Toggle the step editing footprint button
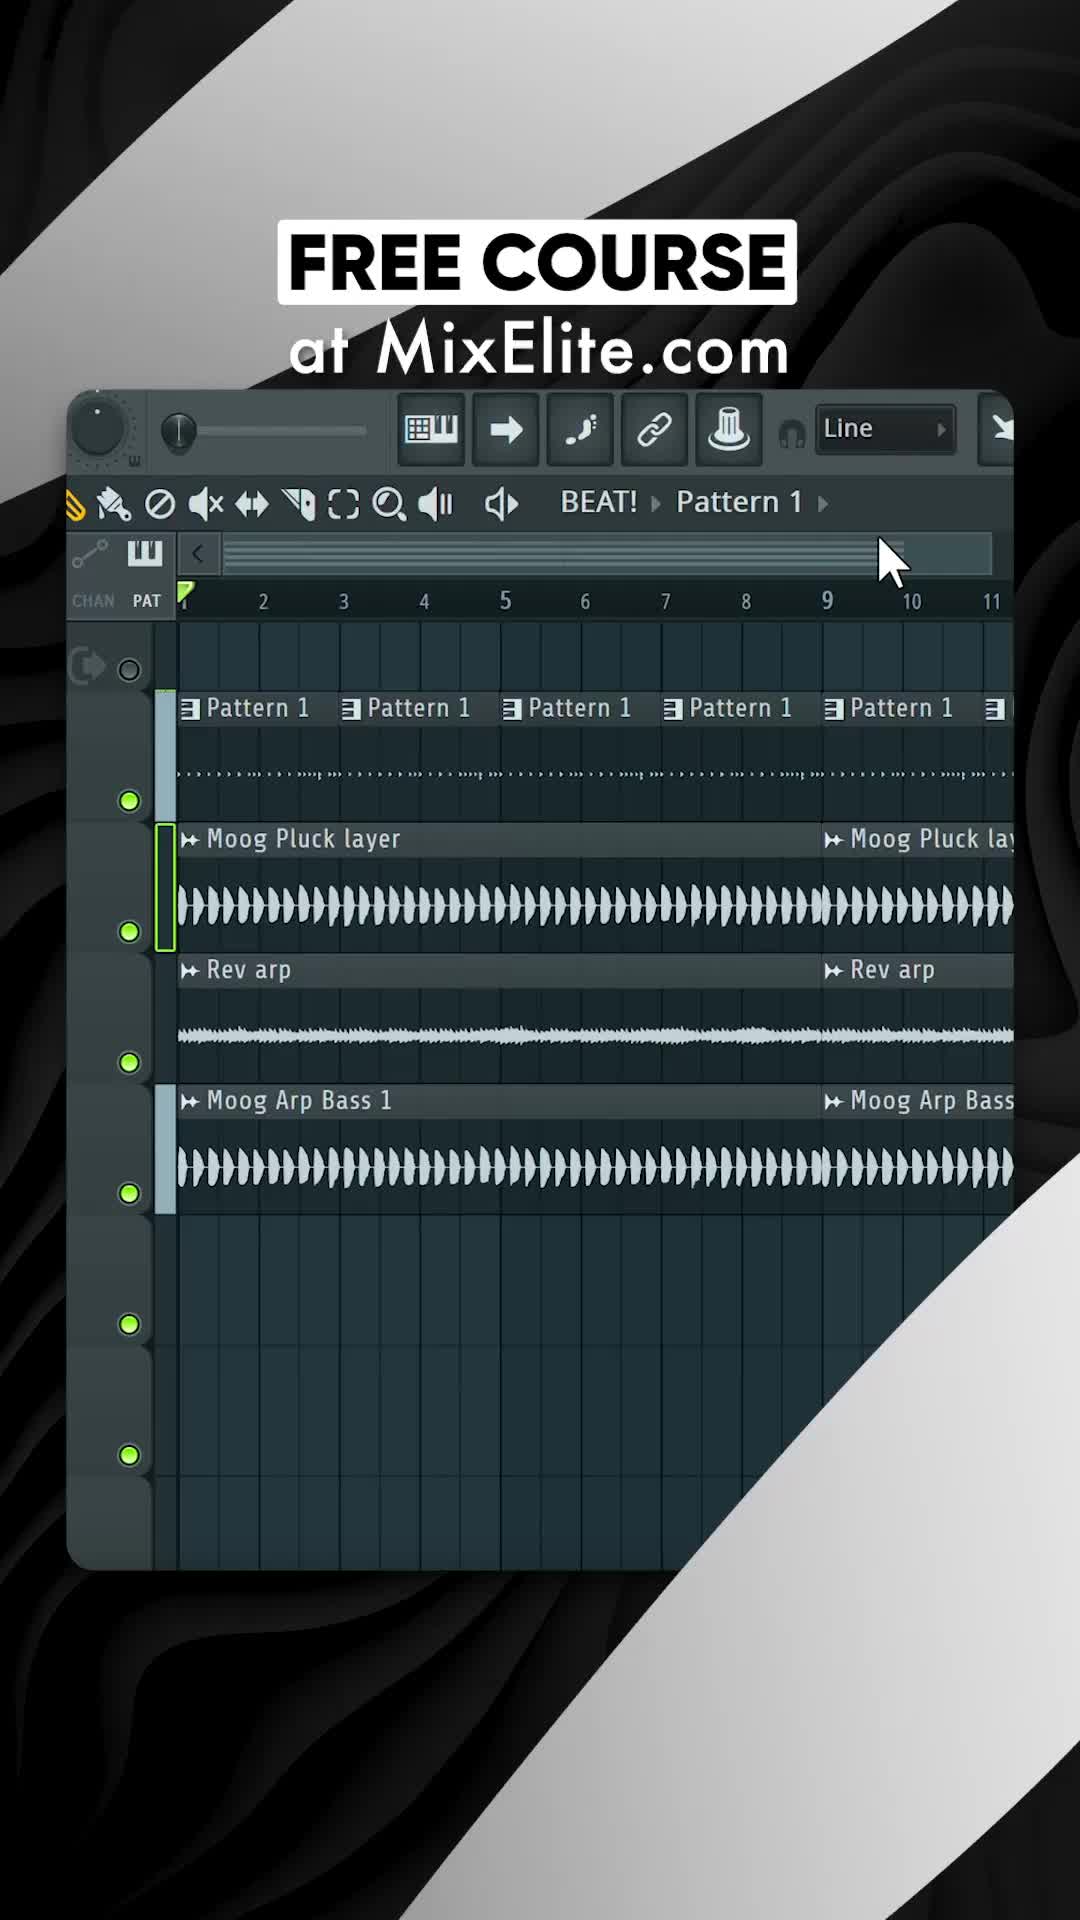Viewport: 1080px width, 1920px height. pyautogui.click(x=580, y=430)
